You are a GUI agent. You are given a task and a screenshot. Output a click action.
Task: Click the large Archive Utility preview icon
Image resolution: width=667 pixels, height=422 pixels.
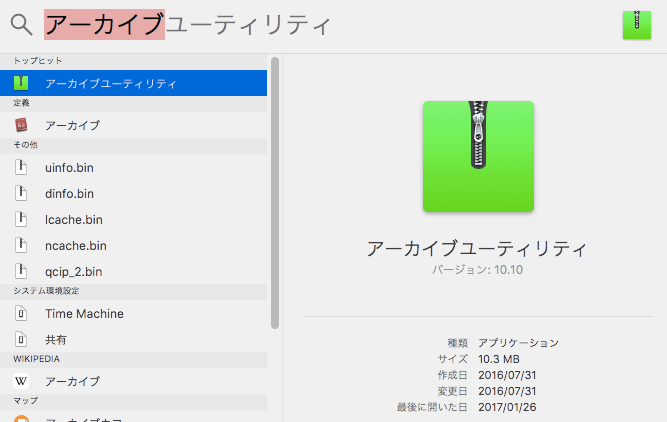(478, 157)
